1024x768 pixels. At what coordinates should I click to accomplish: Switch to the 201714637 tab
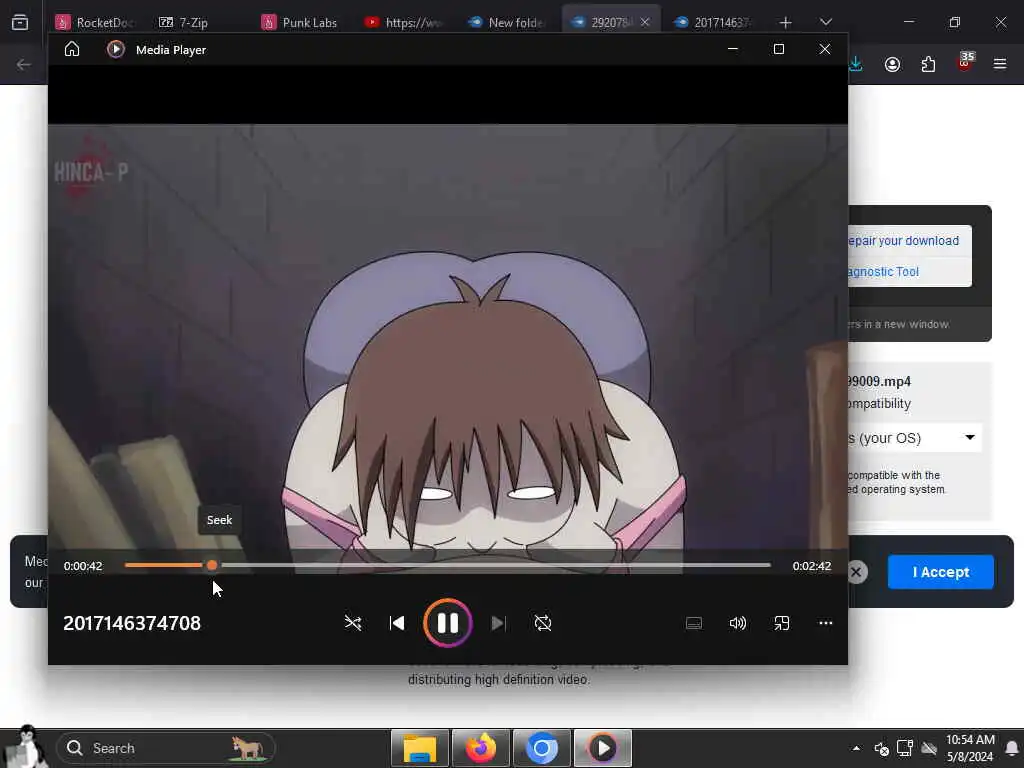coord(715,22)
